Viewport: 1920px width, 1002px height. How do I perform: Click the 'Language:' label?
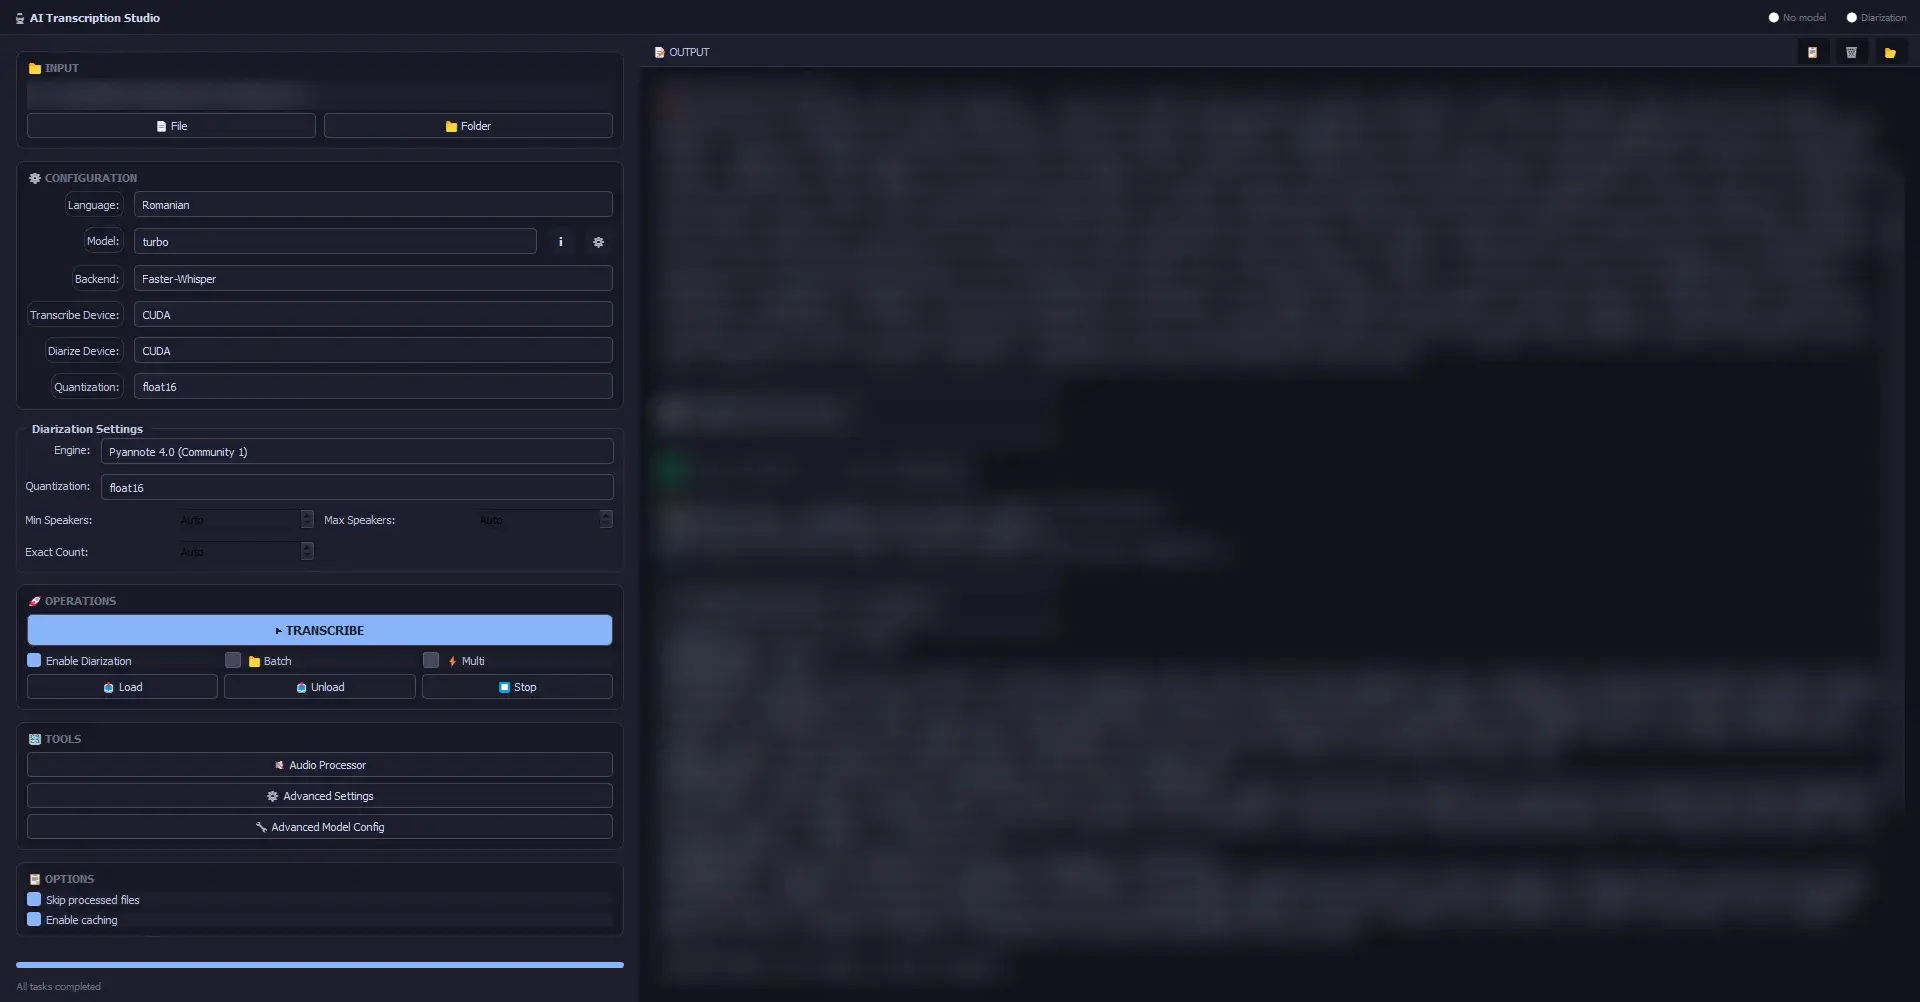coord(93,205)
